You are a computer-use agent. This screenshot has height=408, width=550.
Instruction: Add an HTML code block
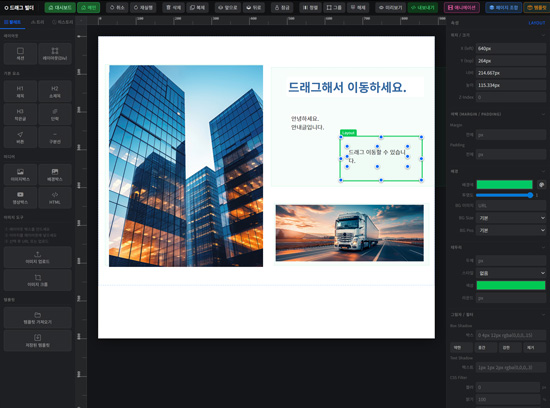point(55,198)
